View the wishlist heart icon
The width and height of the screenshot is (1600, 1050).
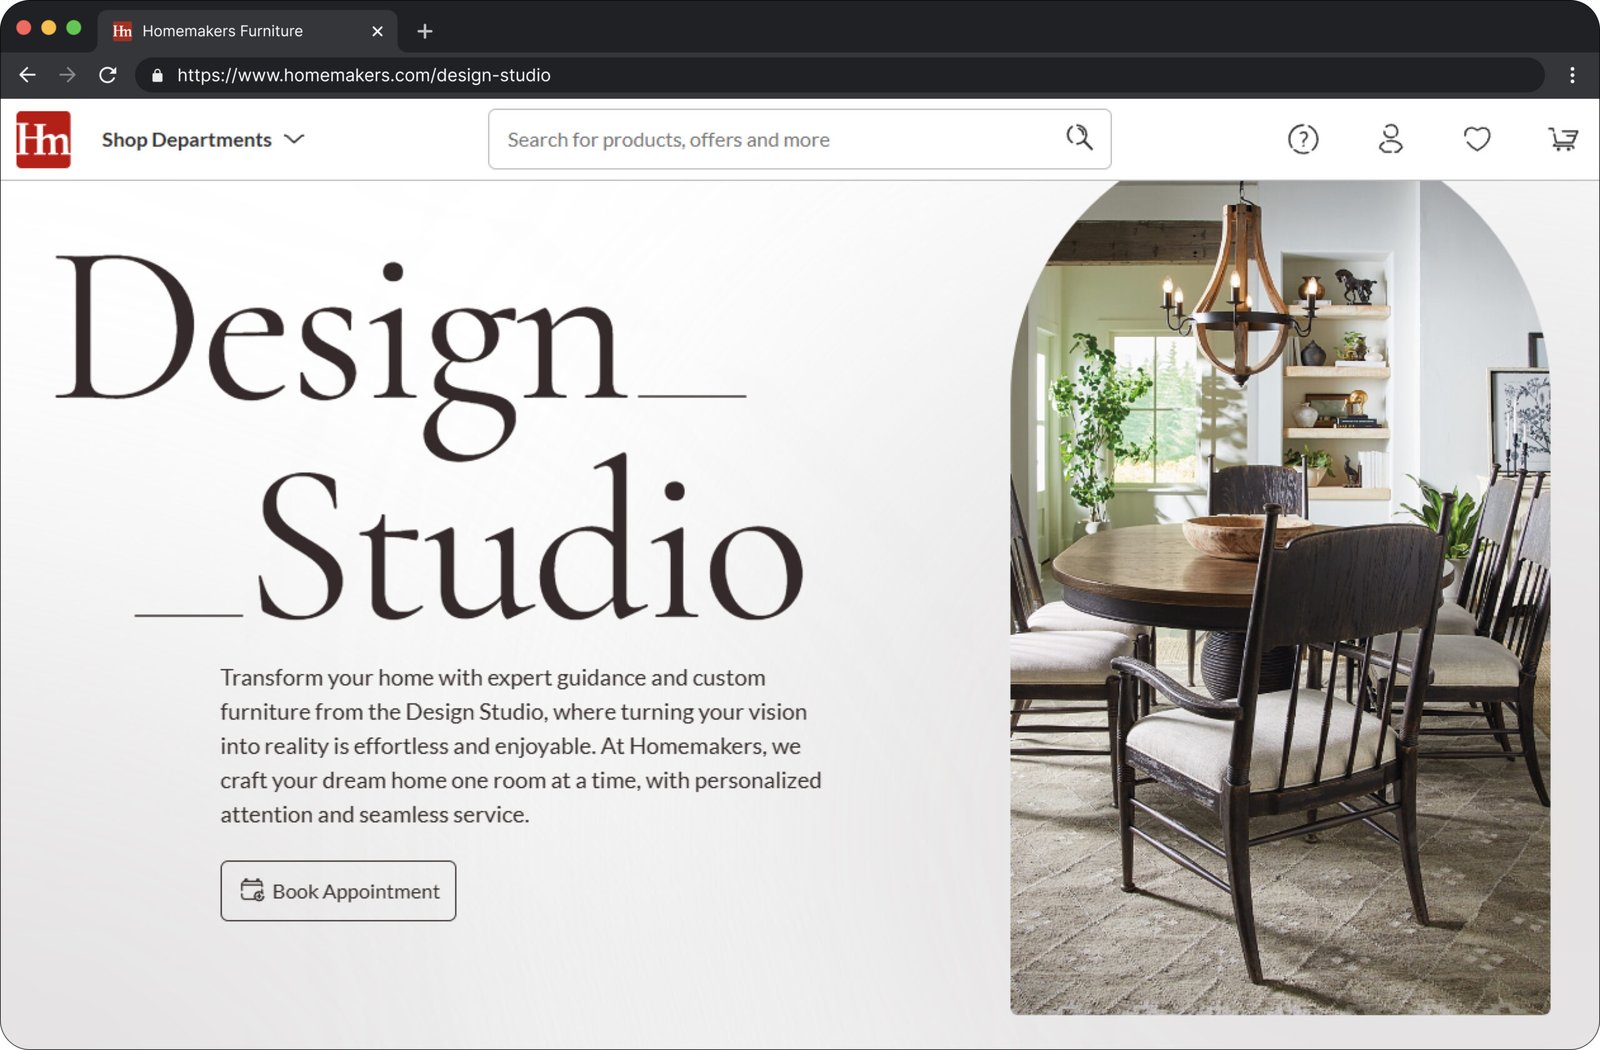1476,139
